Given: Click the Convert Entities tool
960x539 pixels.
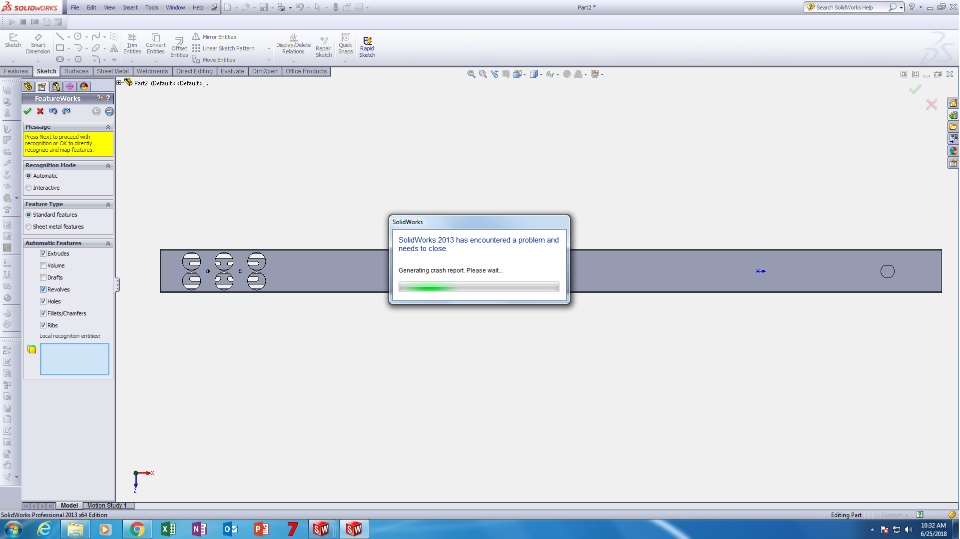Looking at the screenshot, I should point(156,45).
